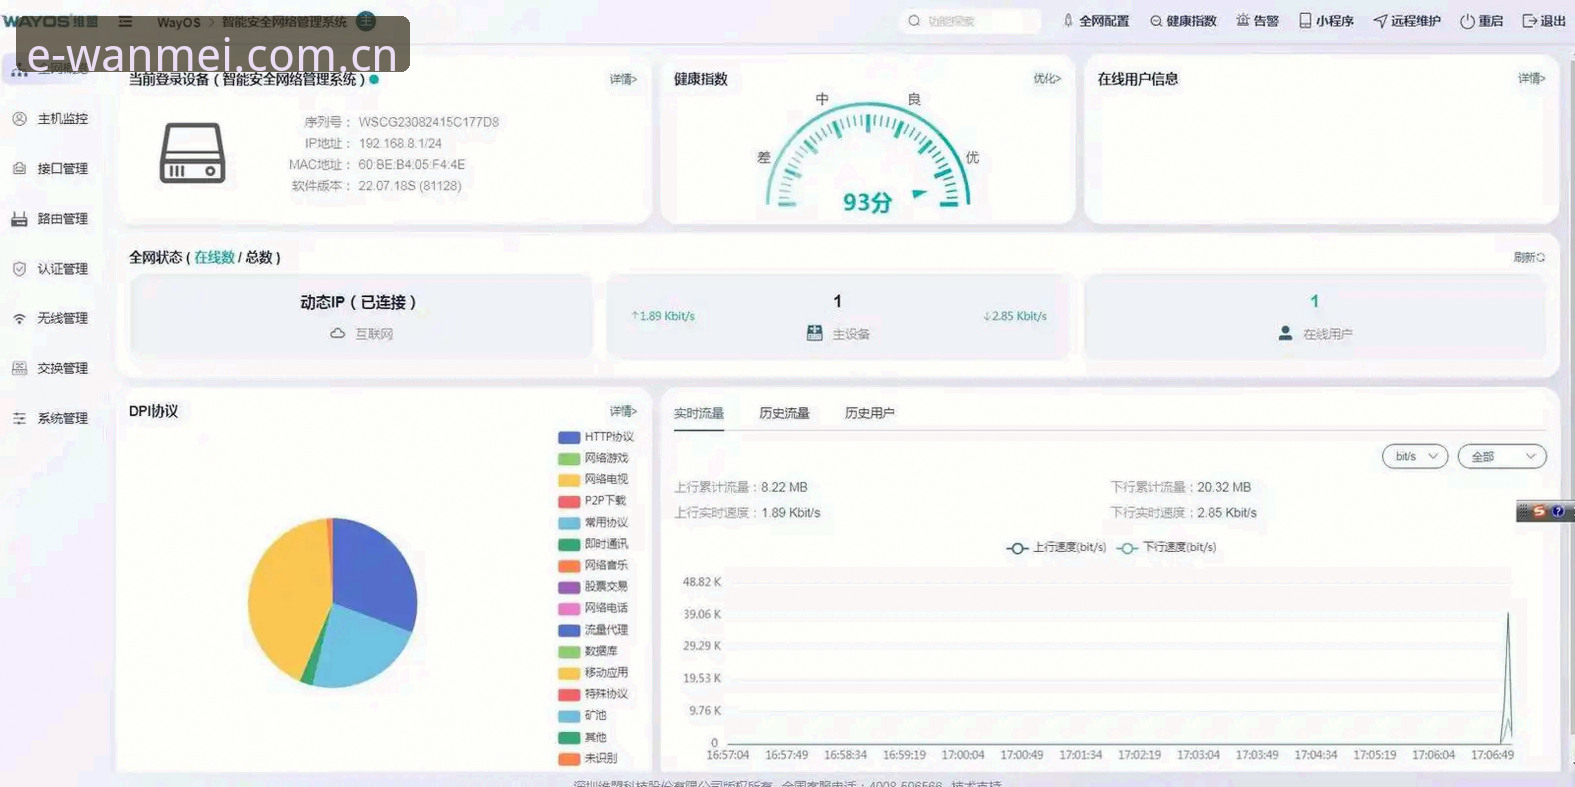This screenshot has height=787, width=1575.
Task: Open 健康指数 from the top toolbar
Action: (x=1183, y=21)
